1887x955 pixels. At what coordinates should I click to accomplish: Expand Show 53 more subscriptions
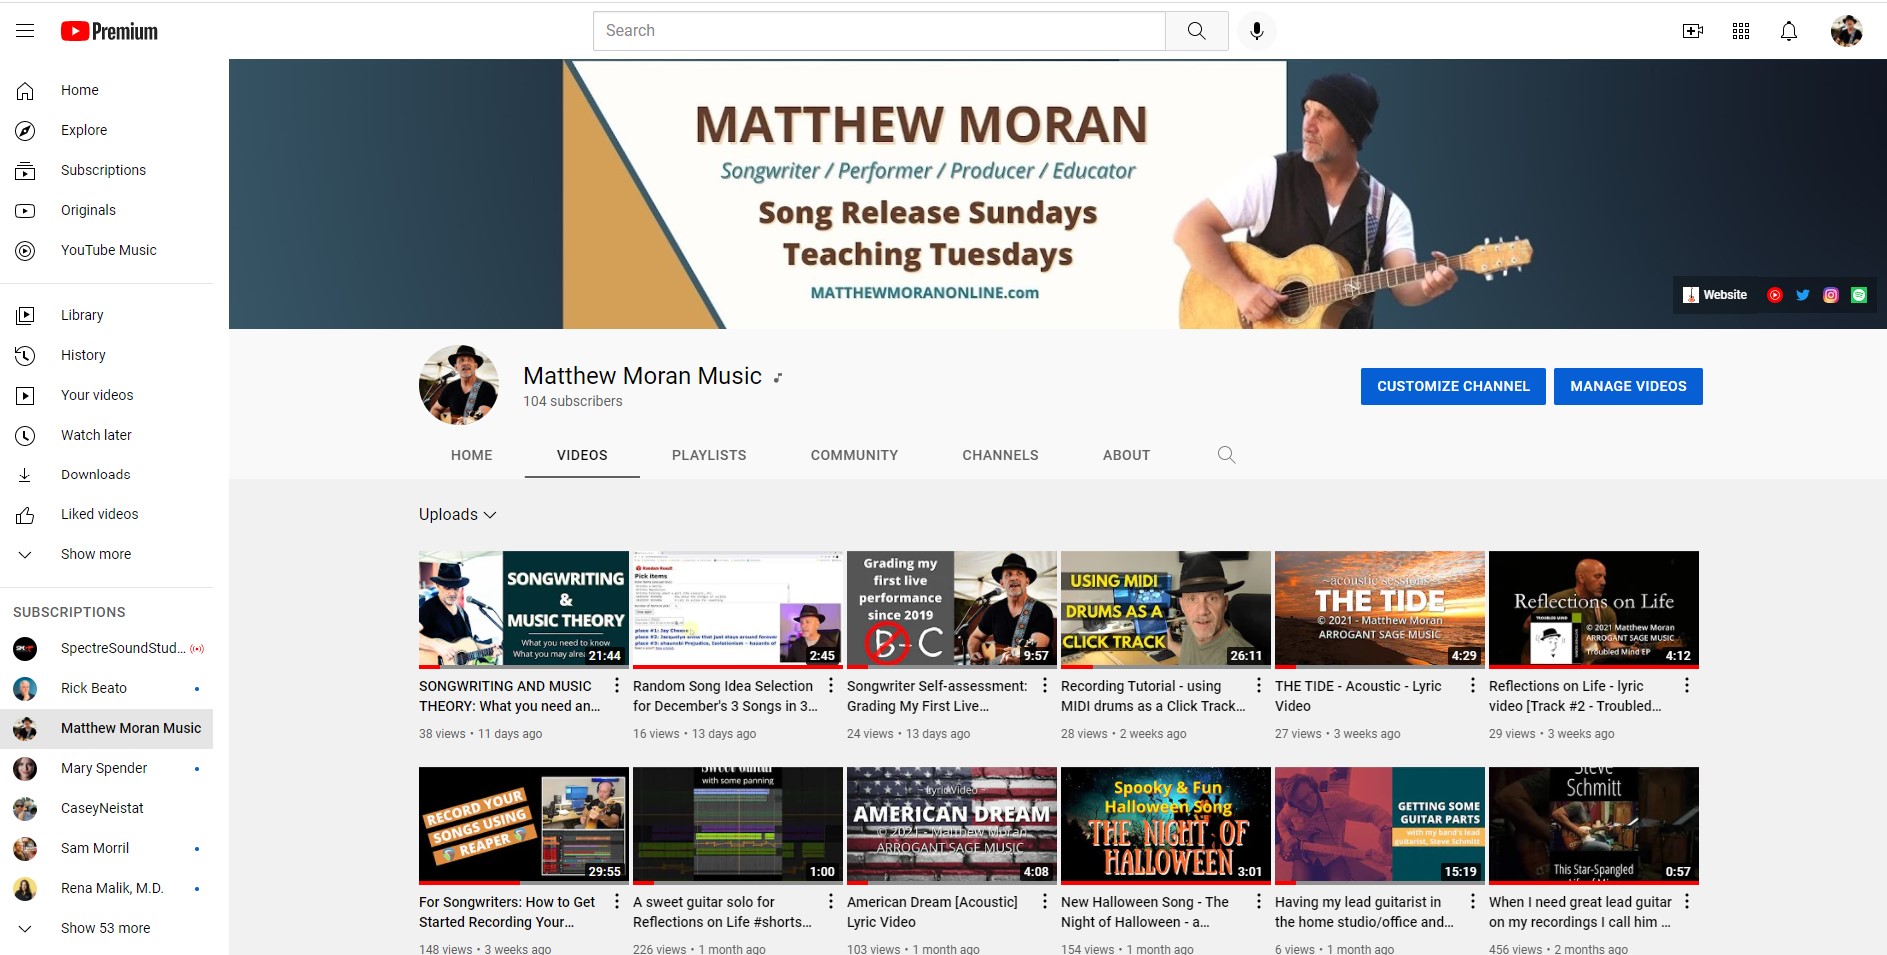tap(107, 928)
